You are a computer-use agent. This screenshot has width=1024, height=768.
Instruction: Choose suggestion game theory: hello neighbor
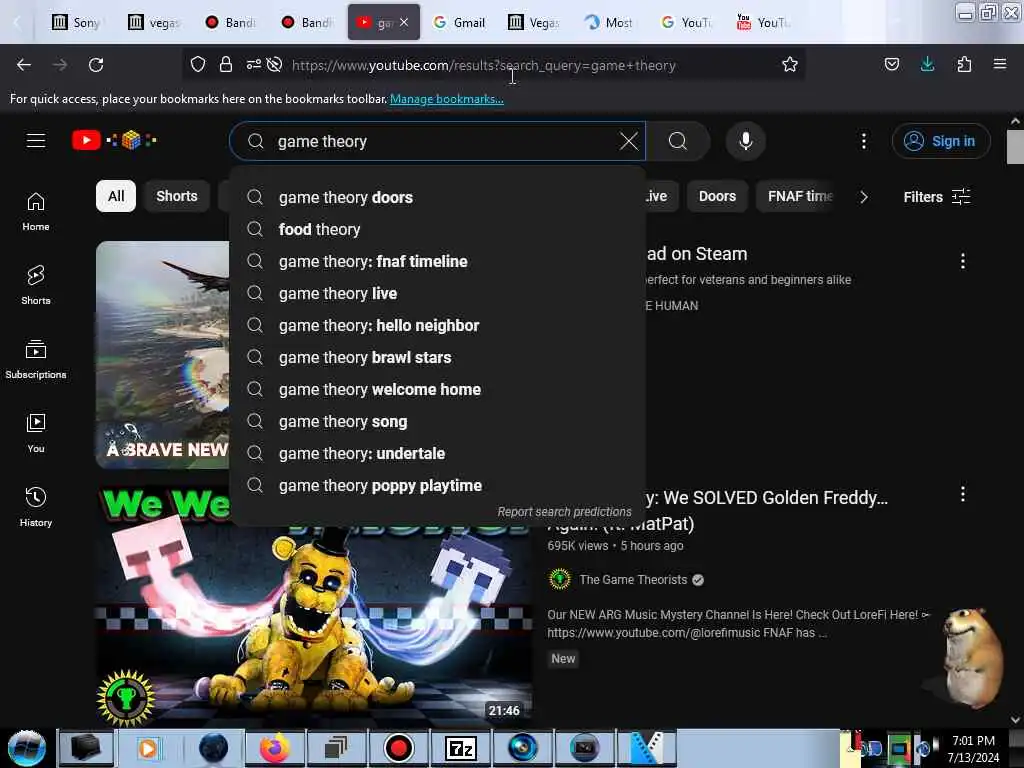tap(437, 325)
